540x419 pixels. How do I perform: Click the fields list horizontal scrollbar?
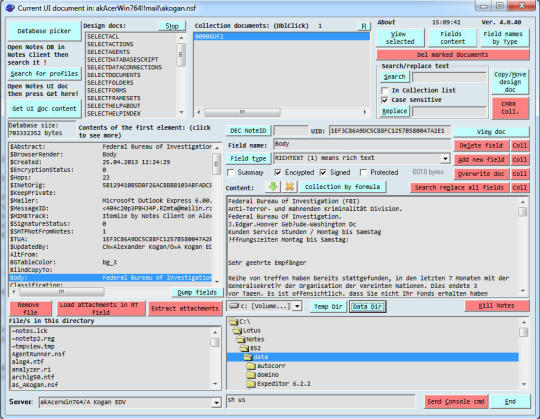point(114,292)
